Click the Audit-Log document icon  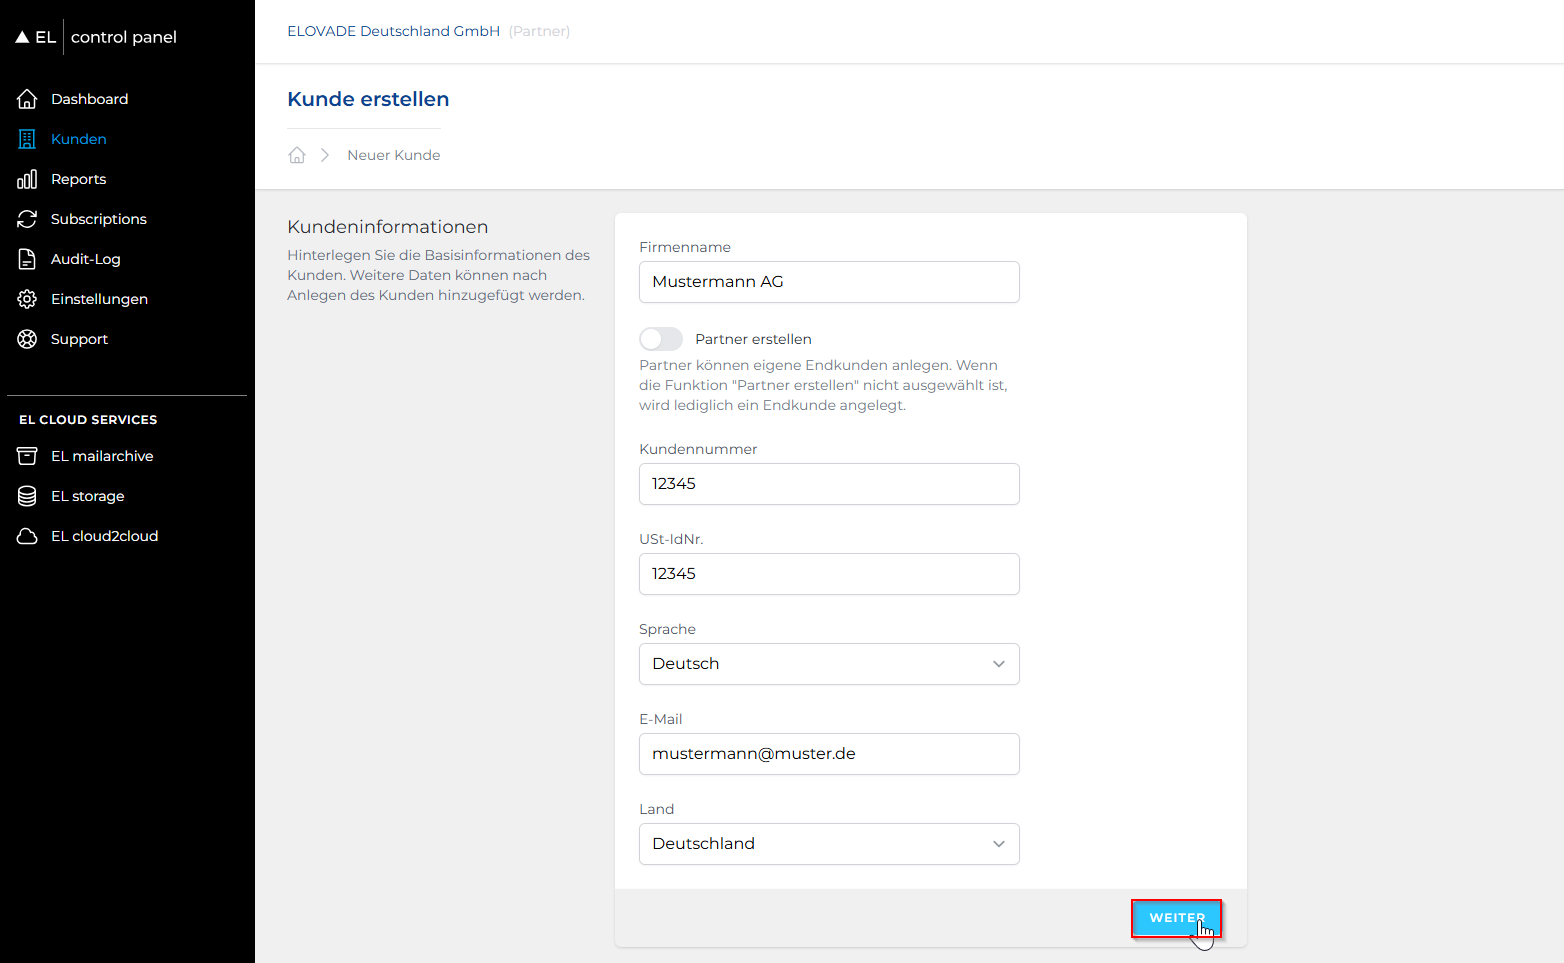pos(27,259)
